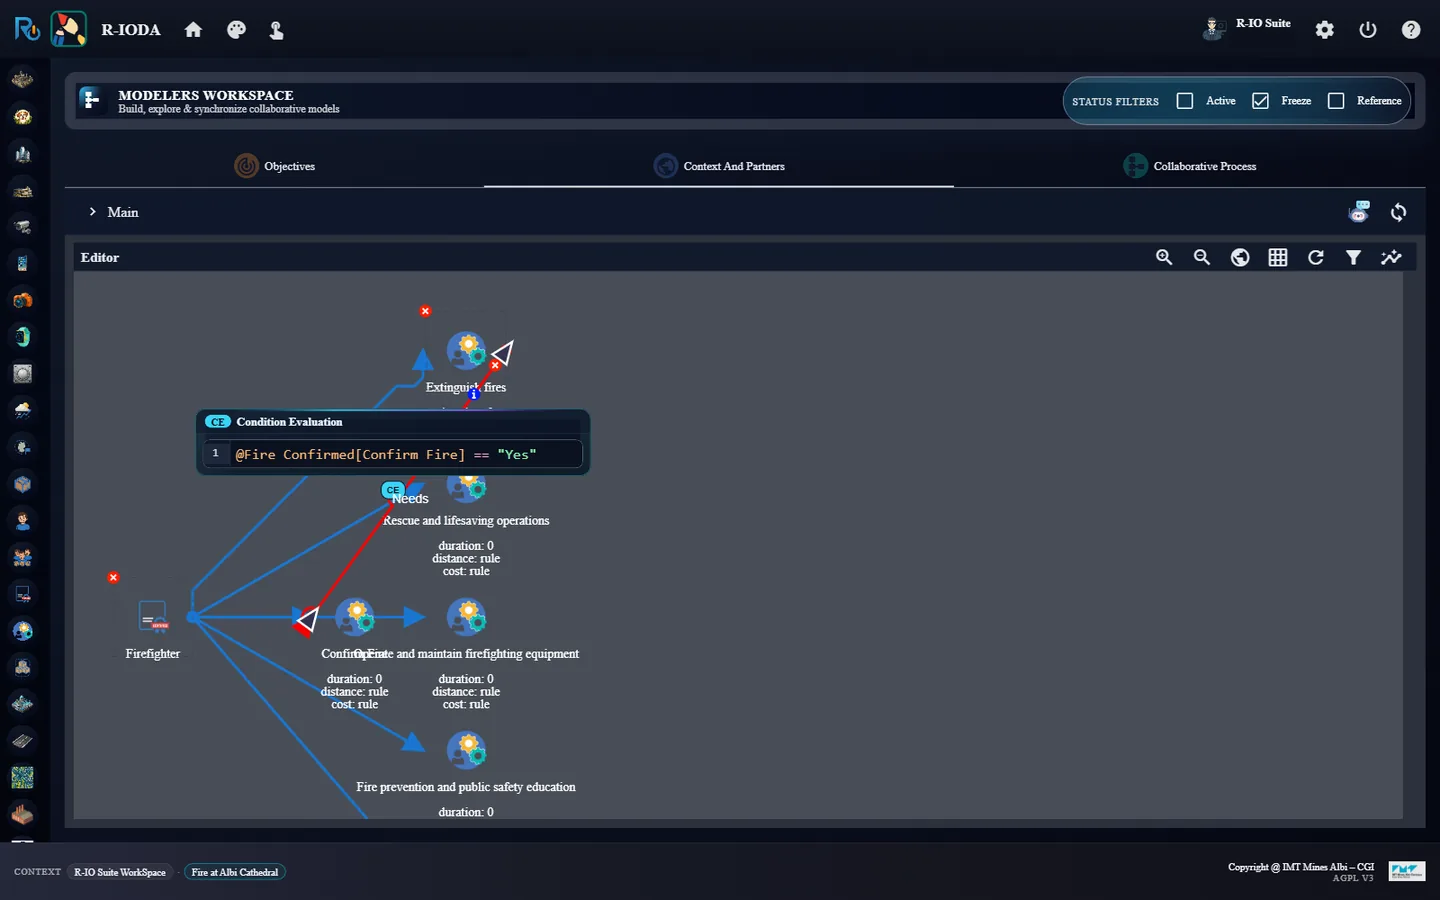Viewport: 1440px width, 900px height.
Task: Uncheck the Freeze status filter checkbox
Action: (x=1260, y=101)
